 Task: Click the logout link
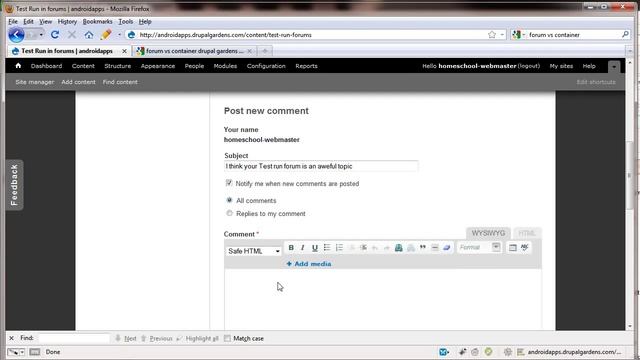pyautogui.click(x=529, y=66)
